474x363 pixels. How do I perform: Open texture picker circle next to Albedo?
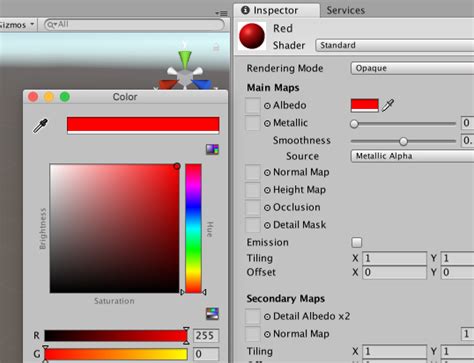coord(267,106)
